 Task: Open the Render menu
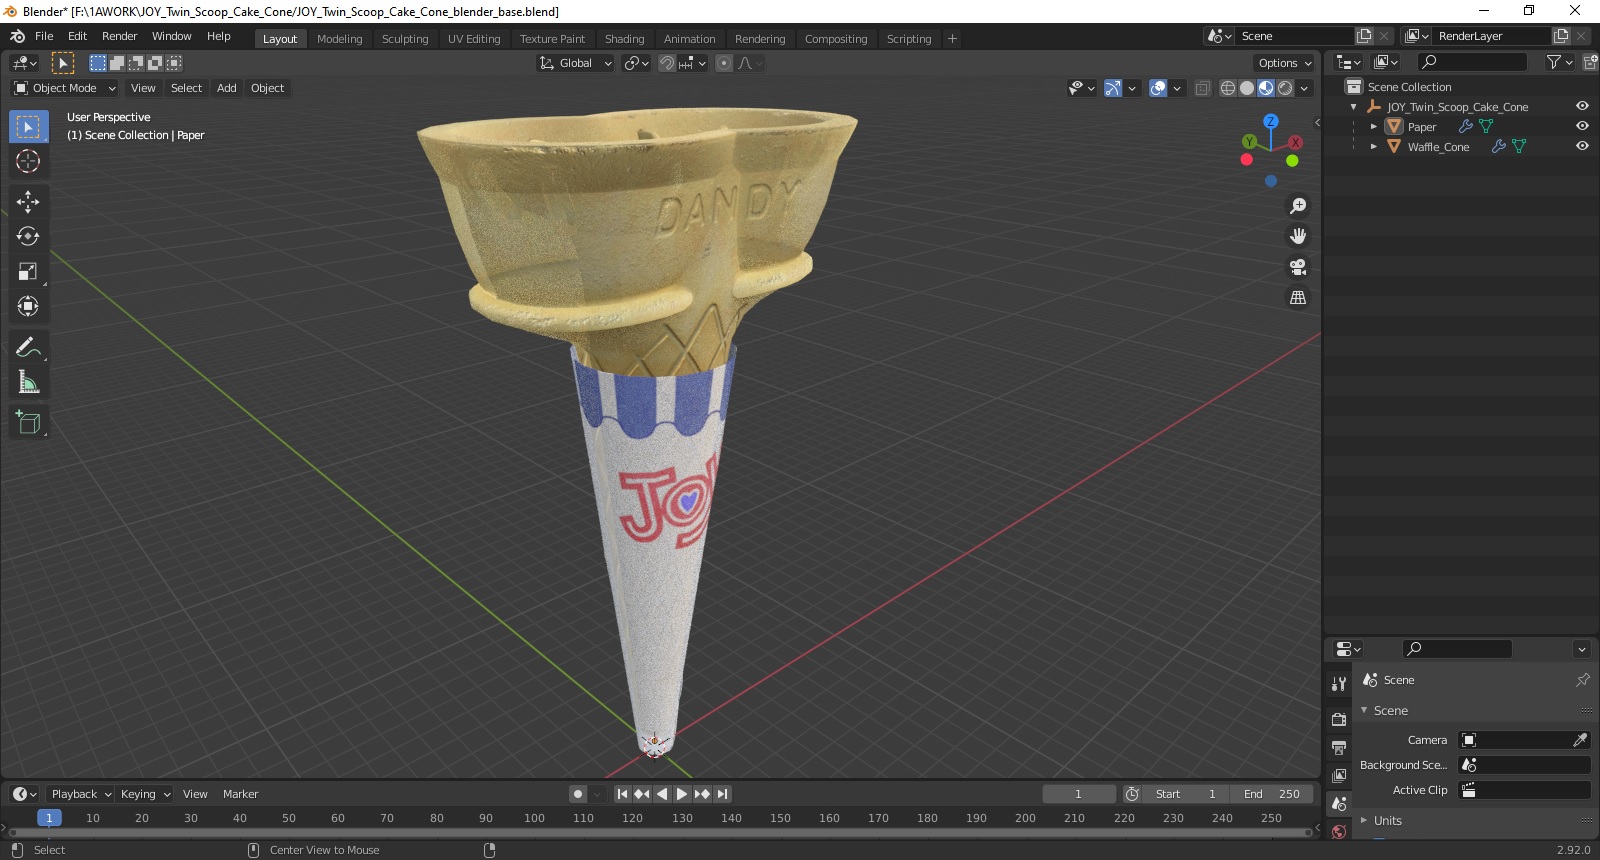click(x=119, y=36)
